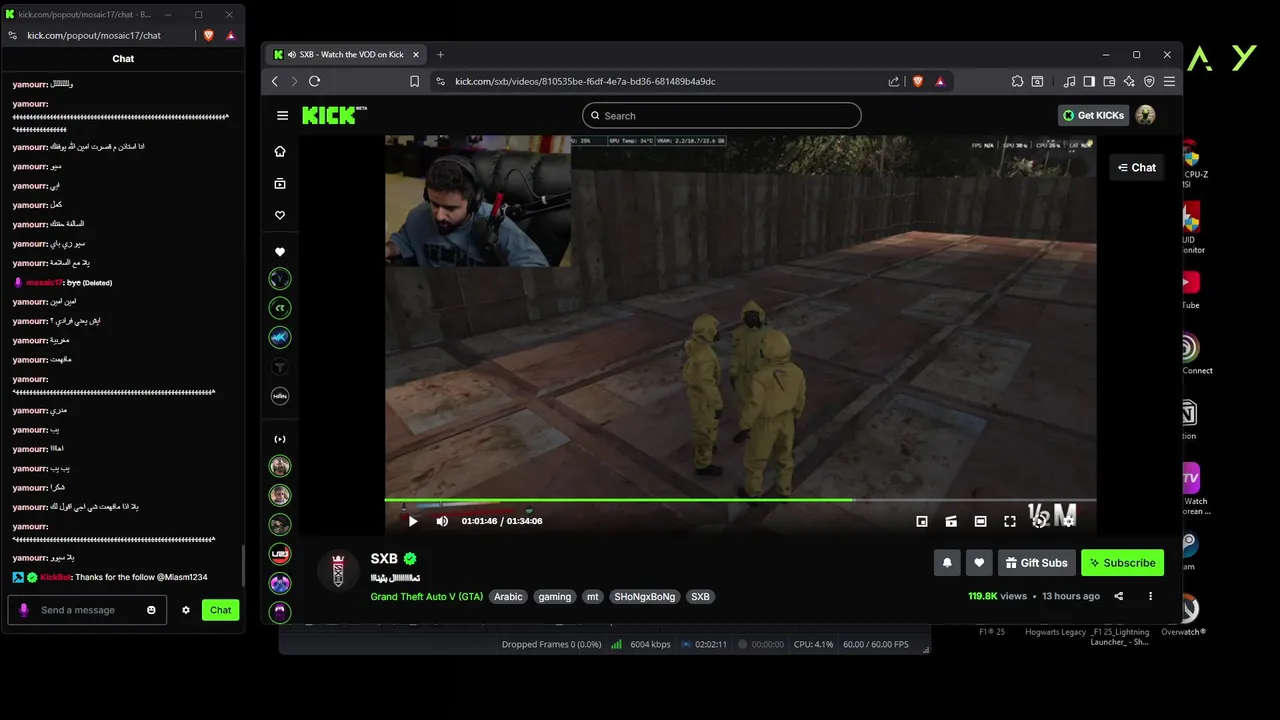The image size is (1280, 720).
Task: Open the UB followed channel avatar
Action: coord(280,553)
